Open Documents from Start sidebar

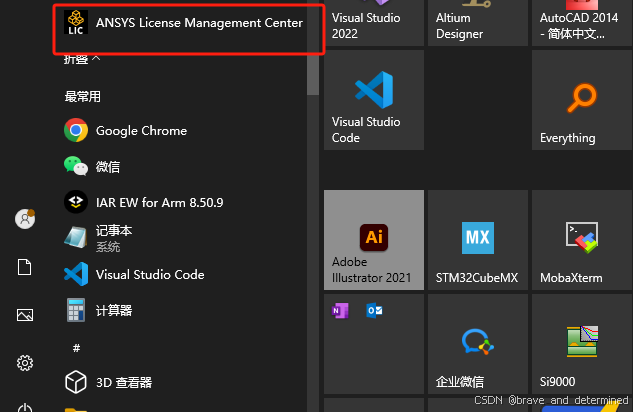click(25, 267)
